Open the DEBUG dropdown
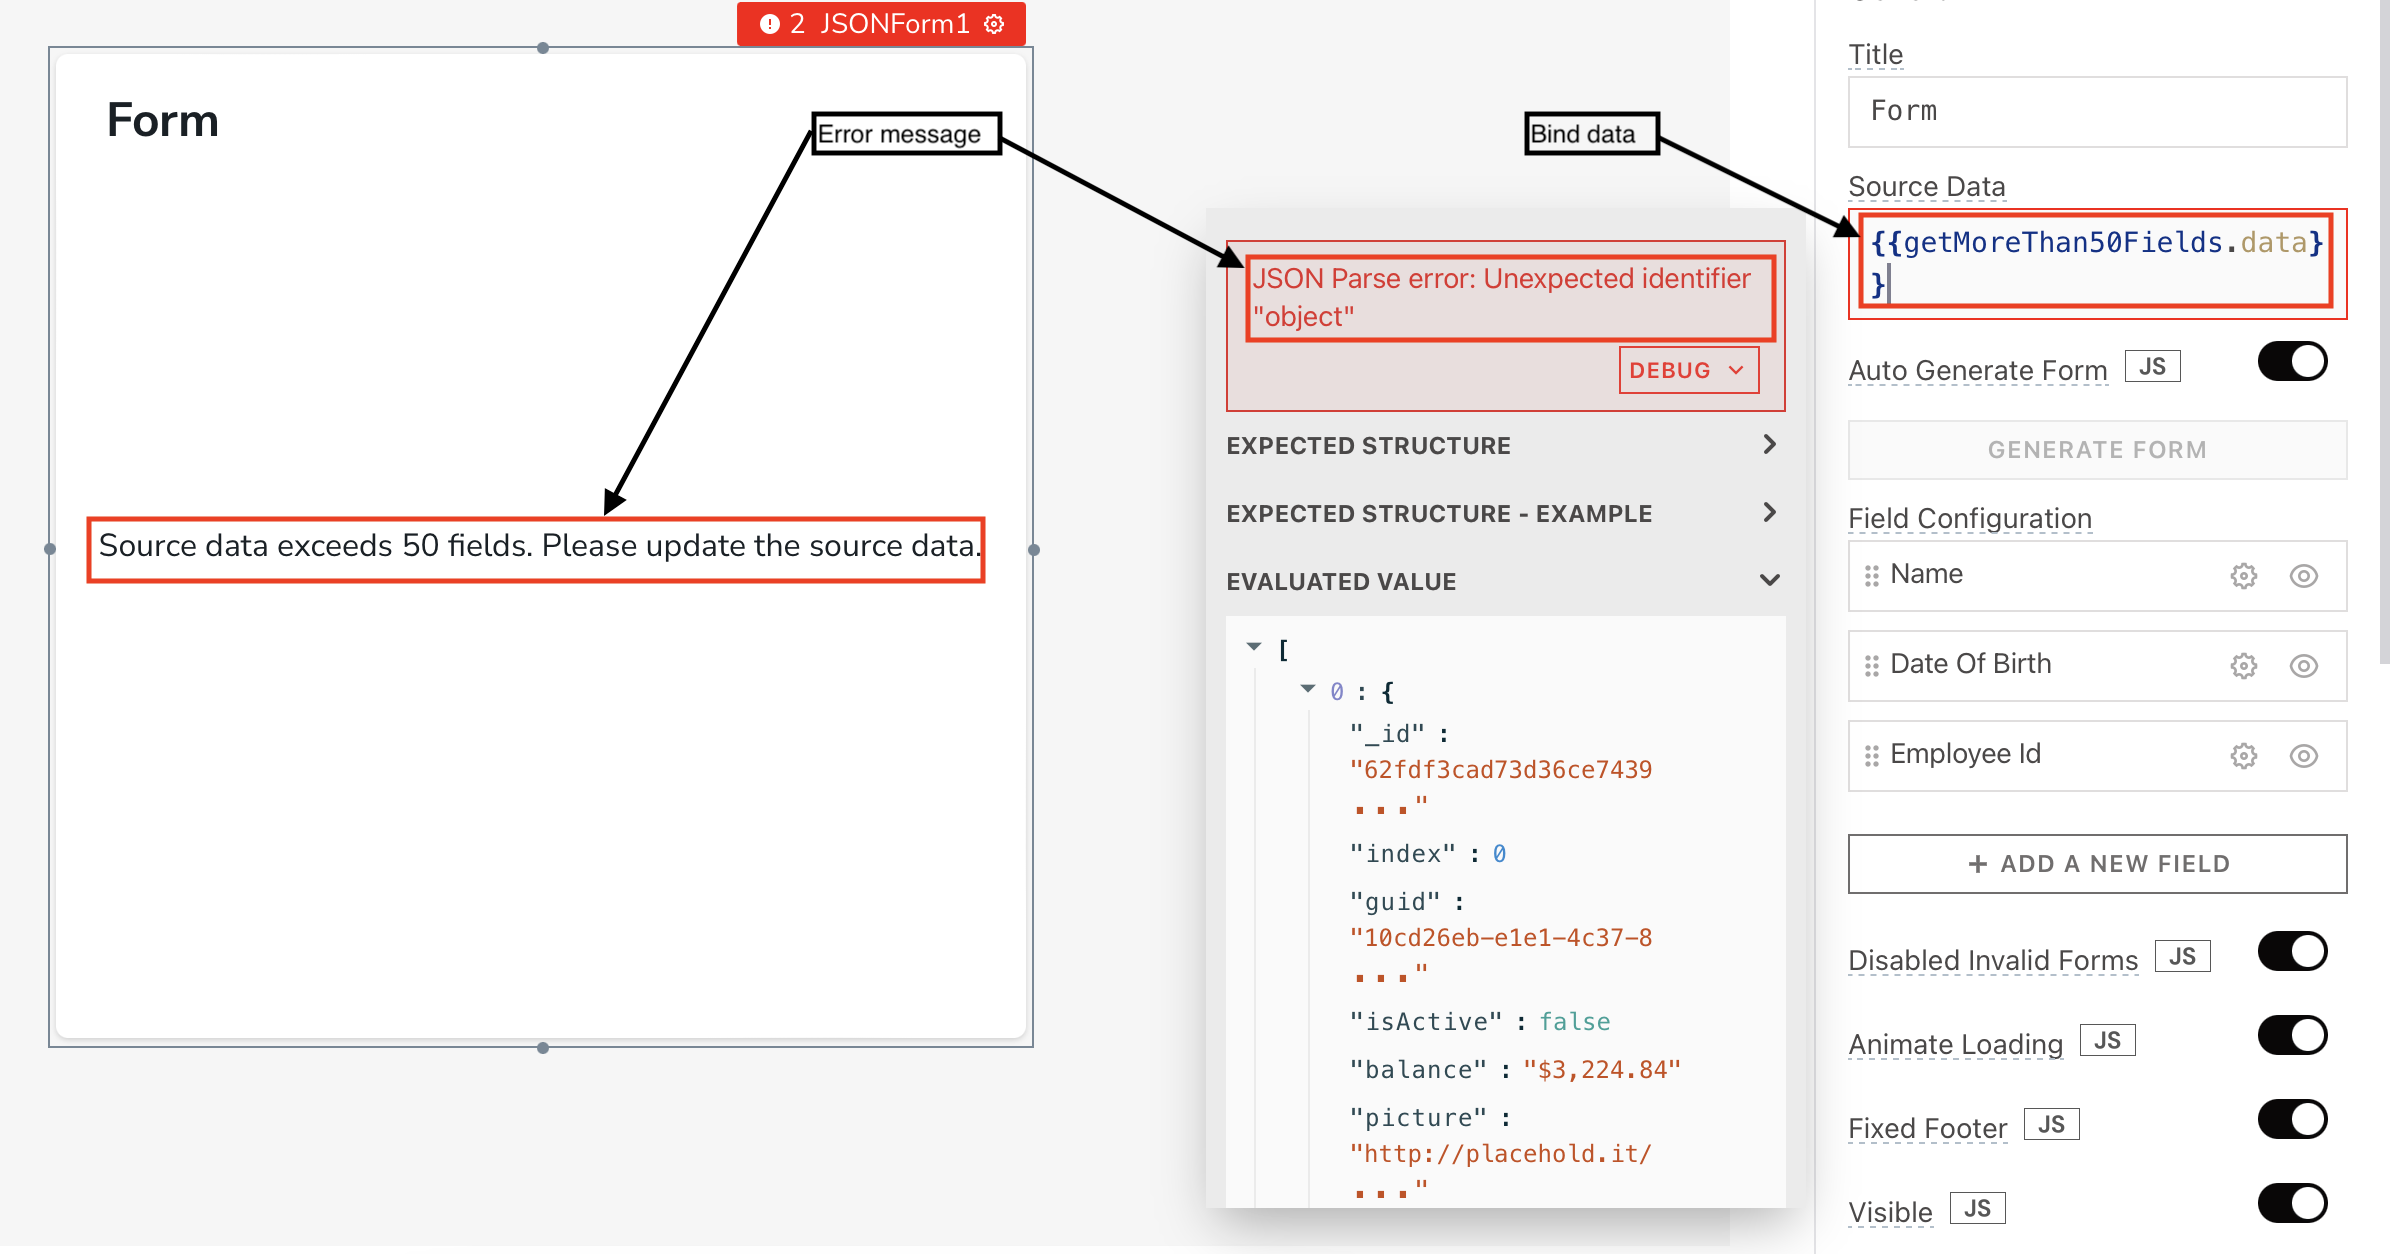This screenshot has width=2390, height=1254. [x=1689, y=370]
